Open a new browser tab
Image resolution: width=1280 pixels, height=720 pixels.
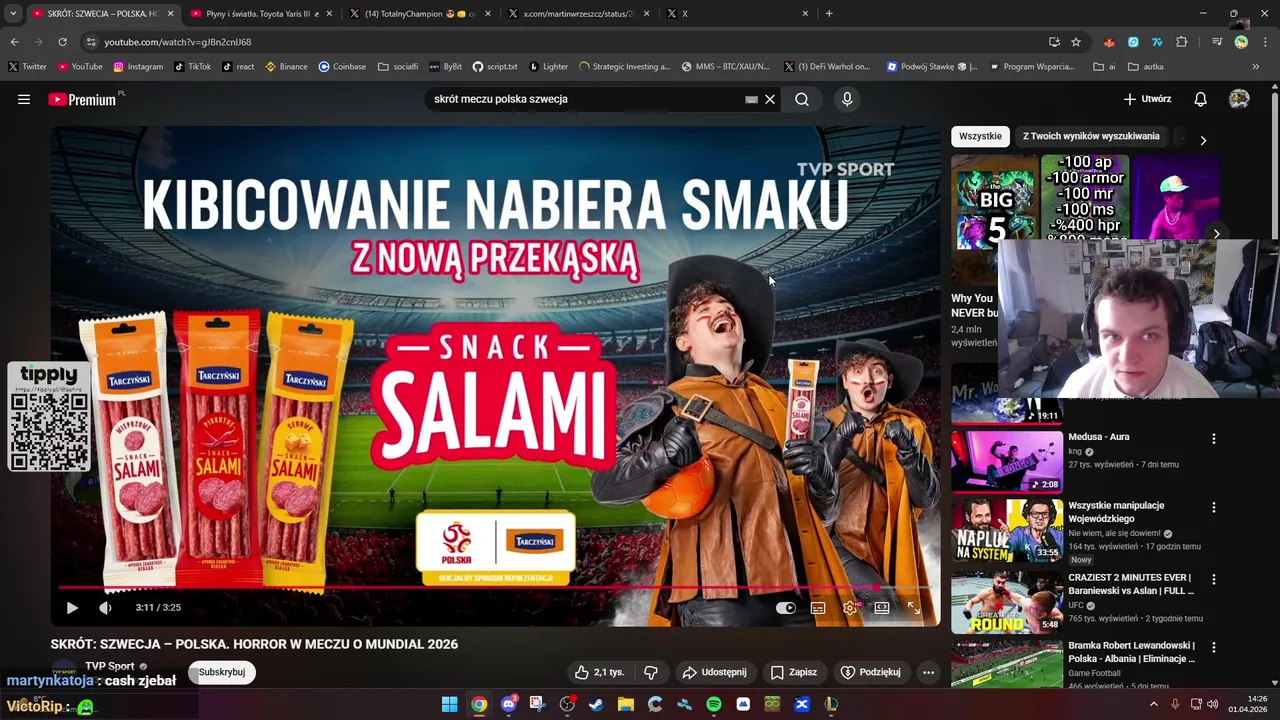click(829, 14)
